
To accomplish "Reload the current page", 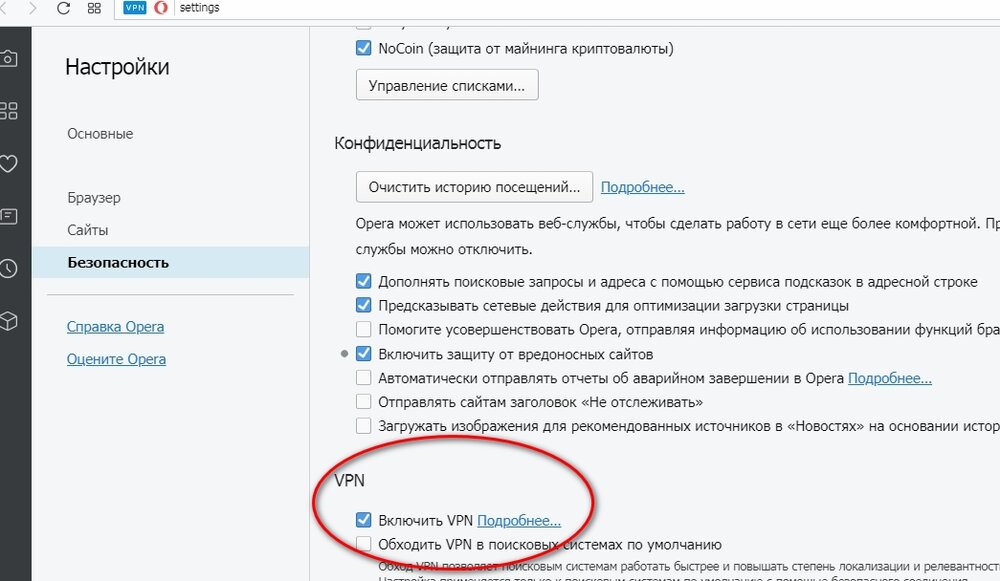I will click(x=64, y=7).
